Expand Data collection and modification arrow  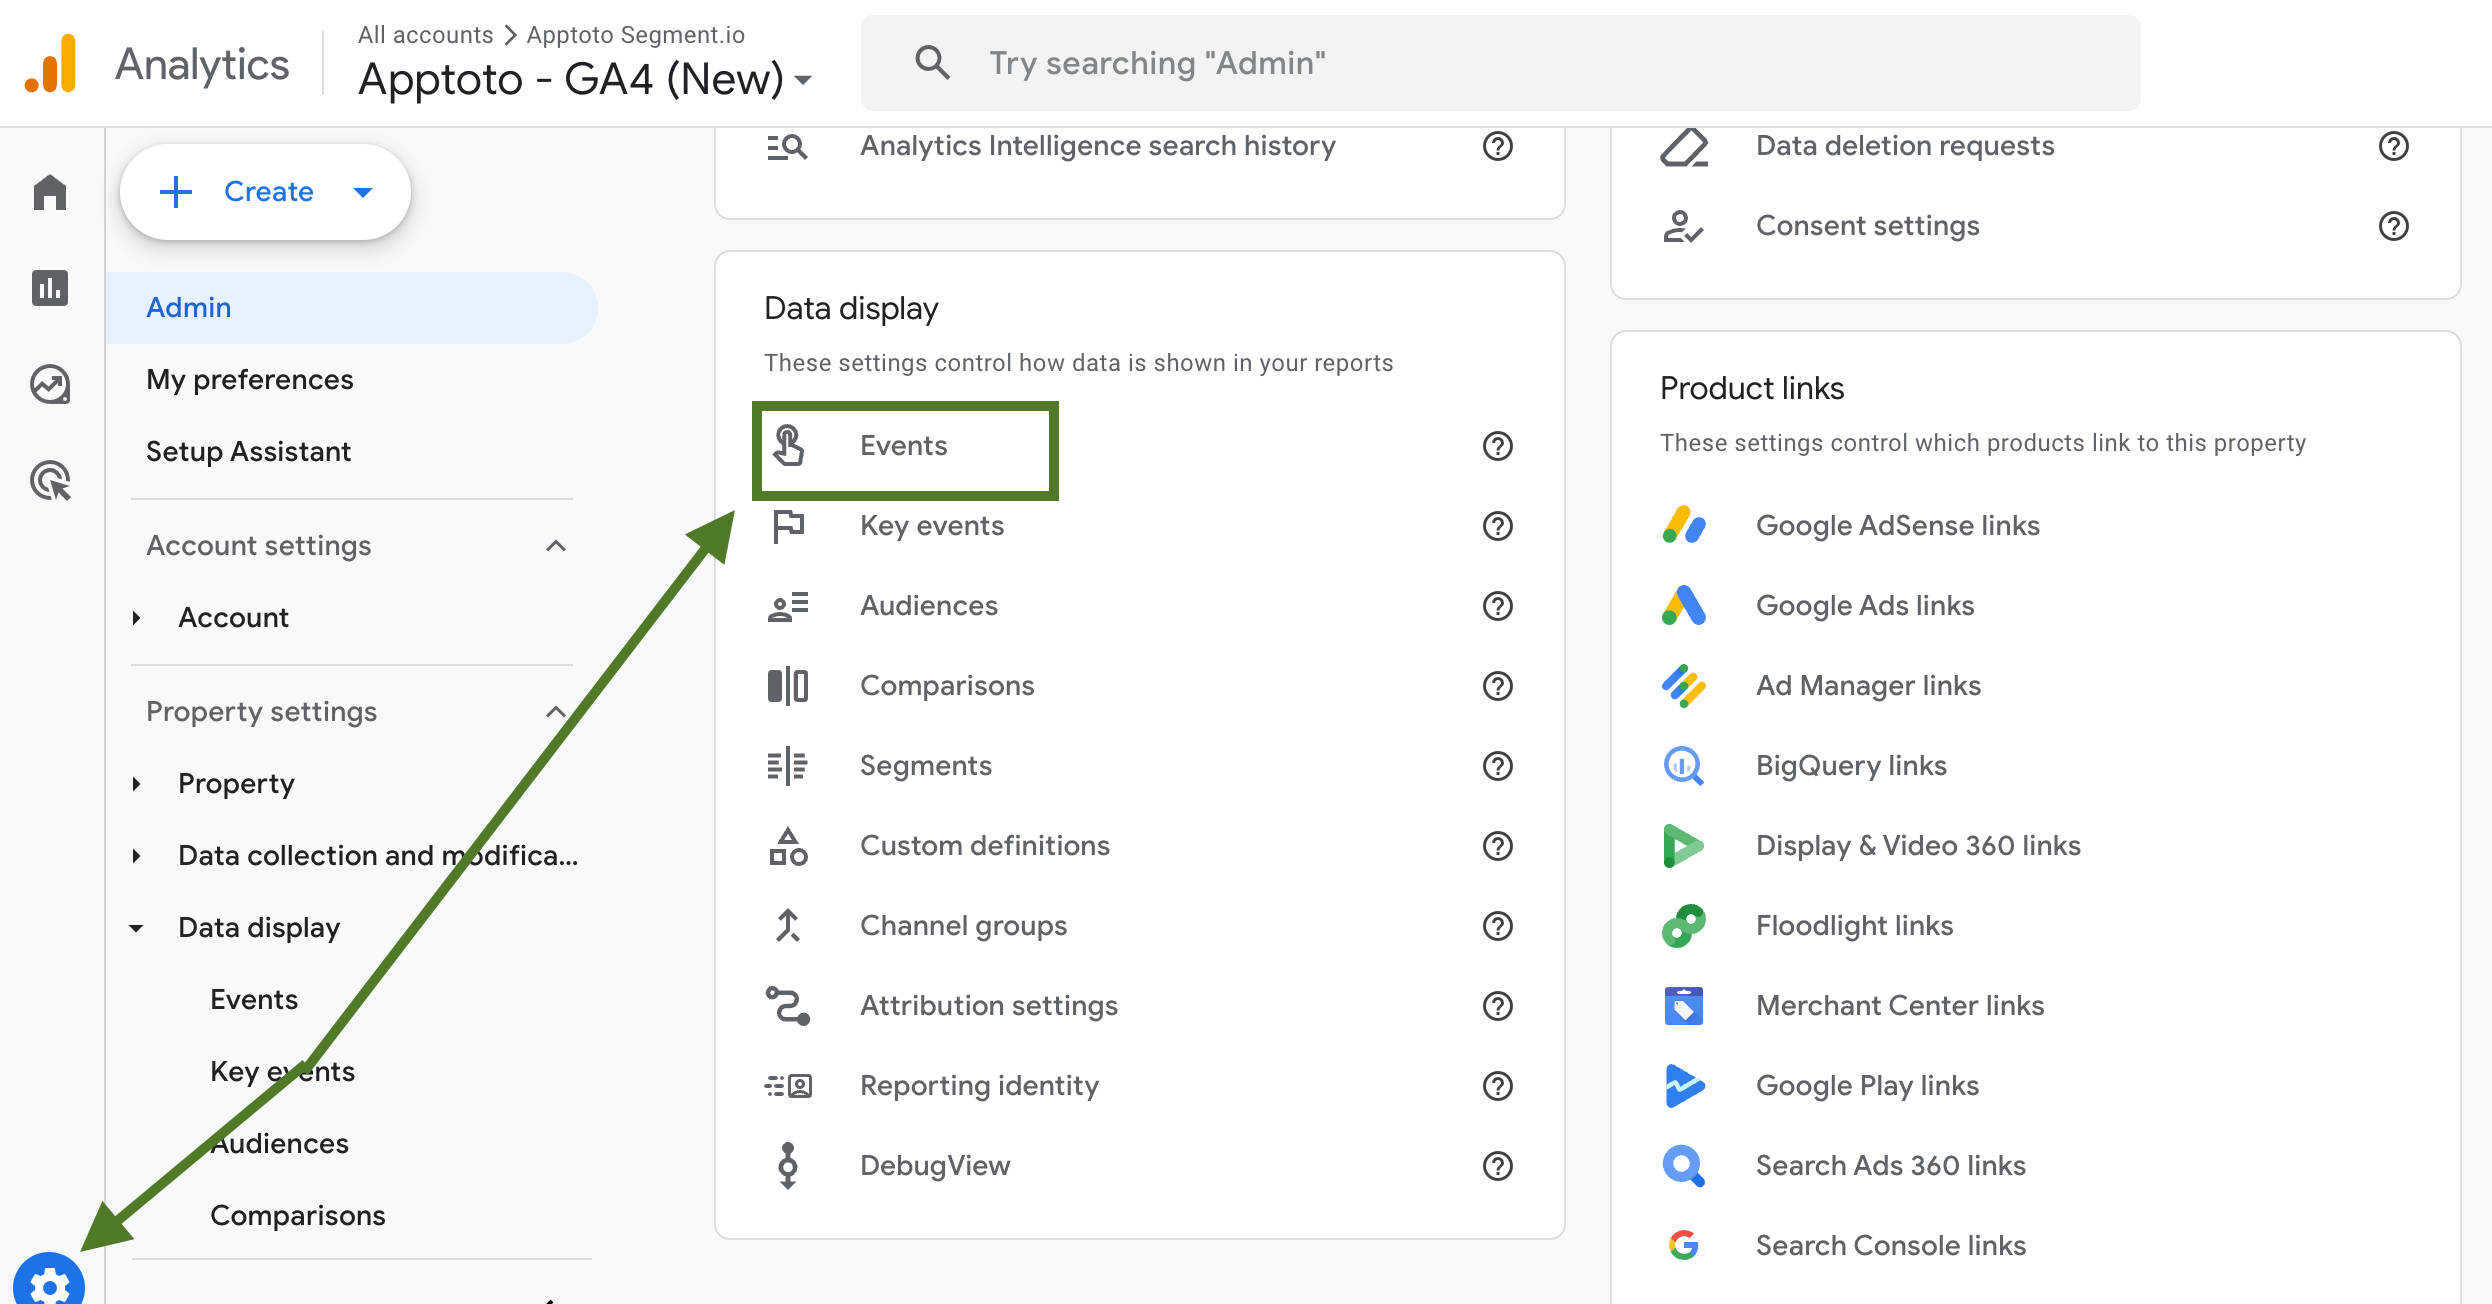(x=136, y=856)
